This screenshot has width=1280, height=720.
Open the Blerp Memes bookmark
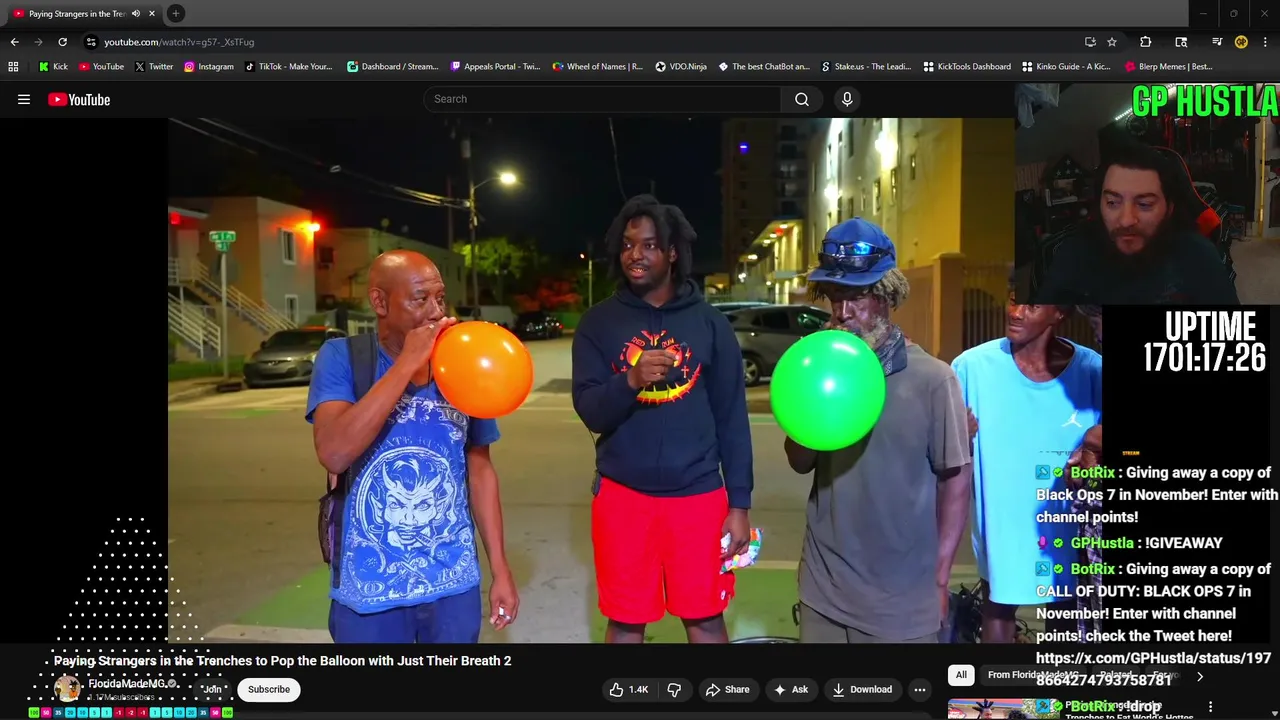(x=1169, y=67)
